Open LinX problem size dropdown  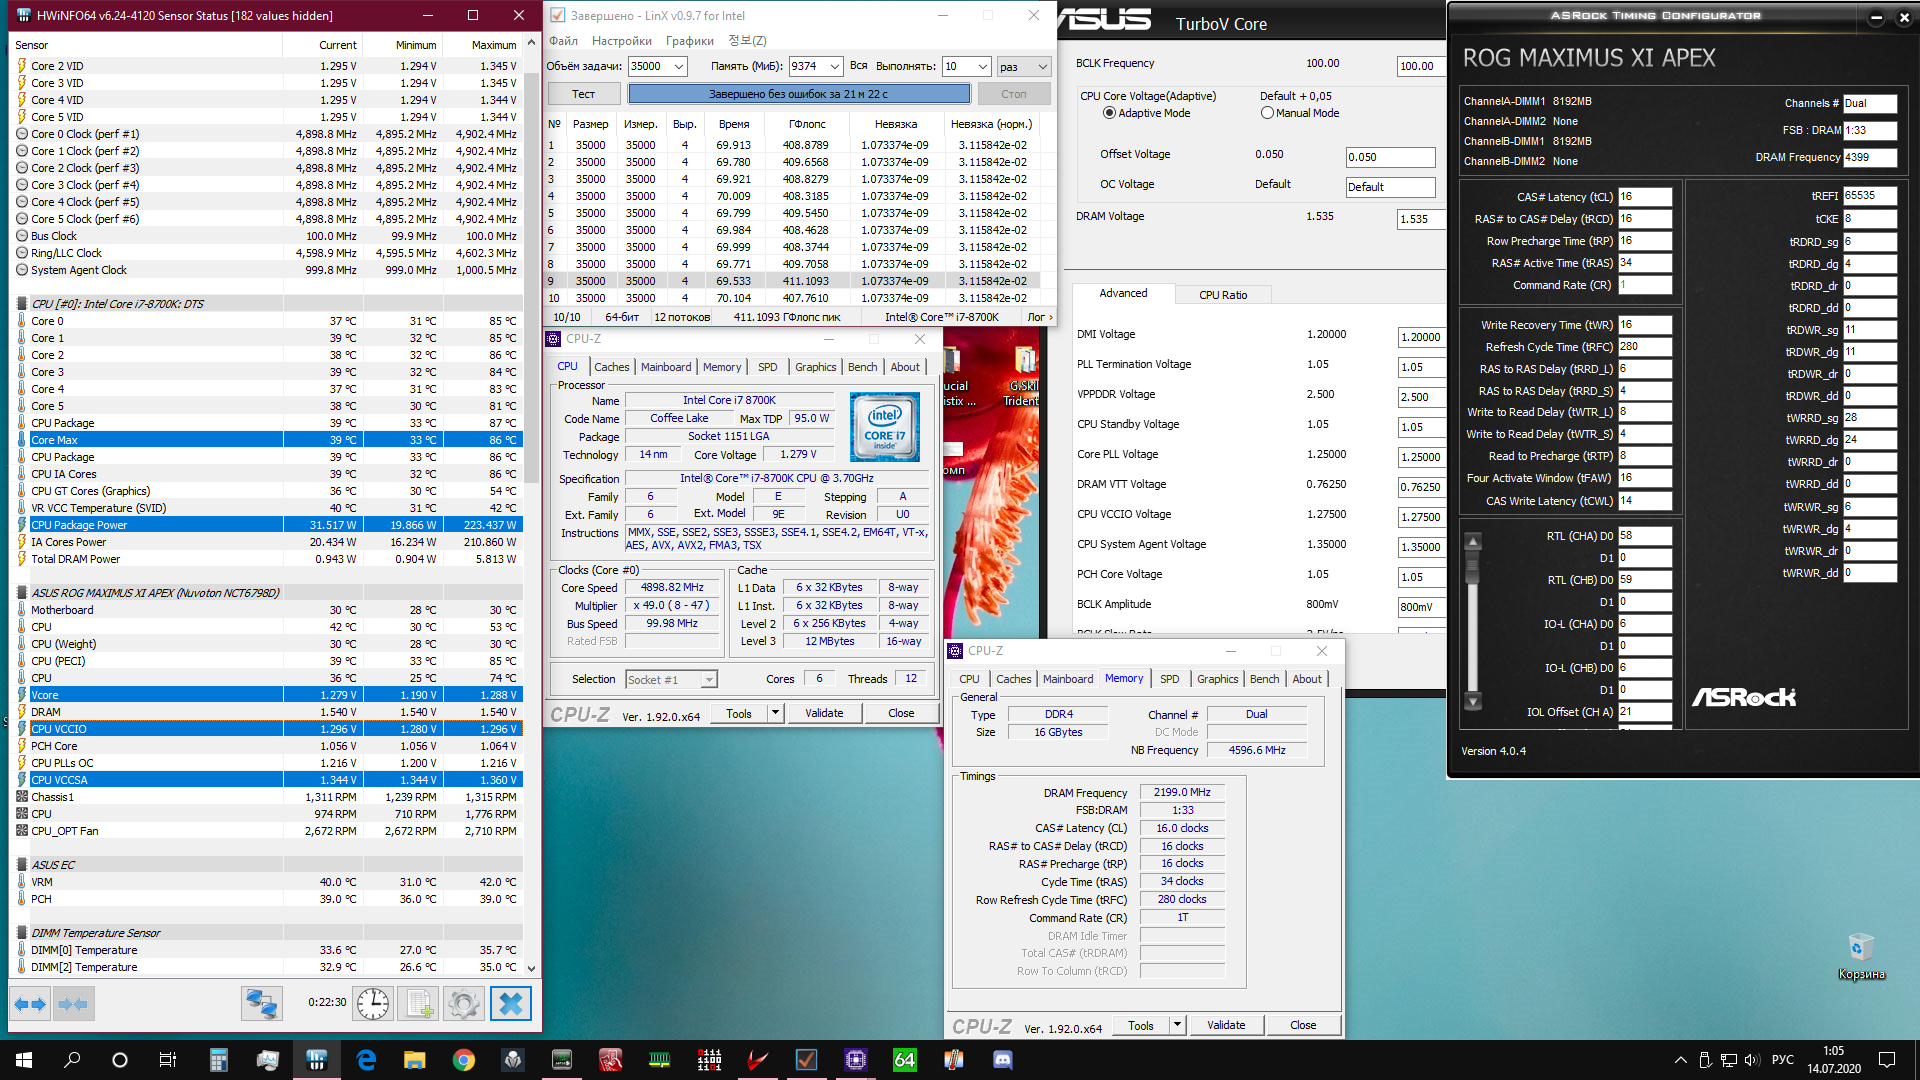678,66
